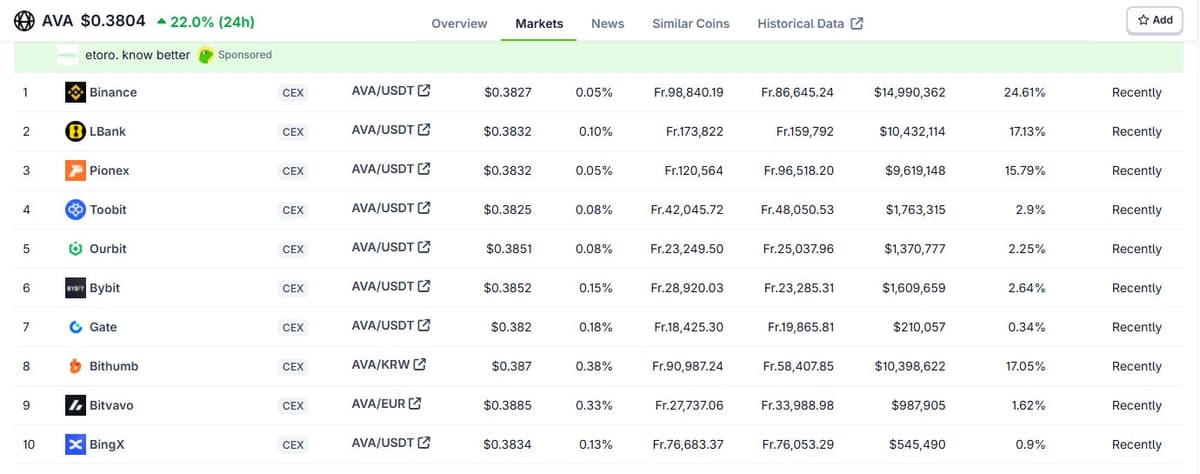Click external link icon beside AVA/KRW pair

click(x=419, y=364)
